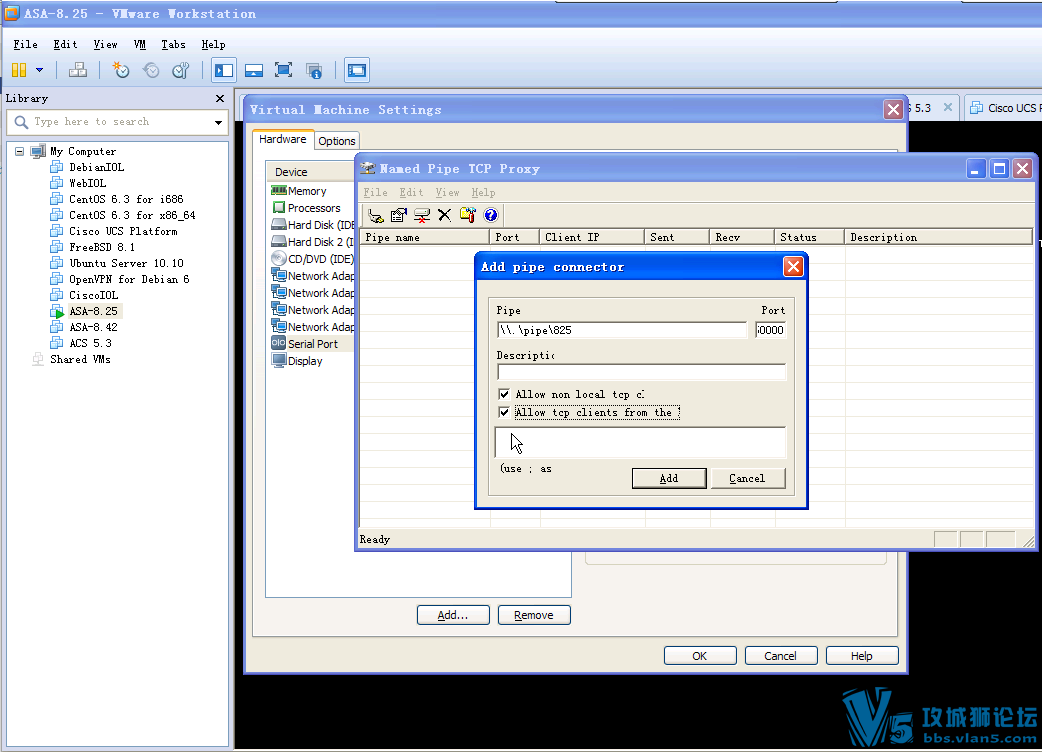
Task: Collapse the My Computer tree node
Action: point(19,151)
